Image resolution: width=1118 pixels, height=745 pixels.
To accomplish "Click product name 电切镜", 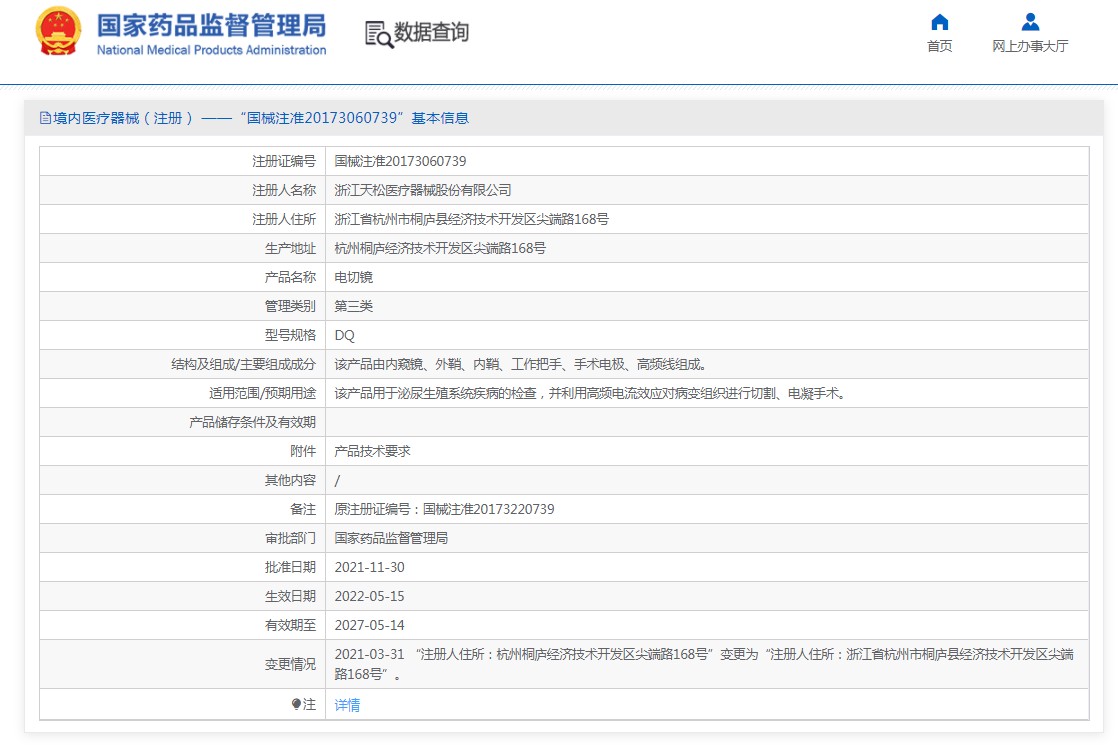I will point(354,277).
